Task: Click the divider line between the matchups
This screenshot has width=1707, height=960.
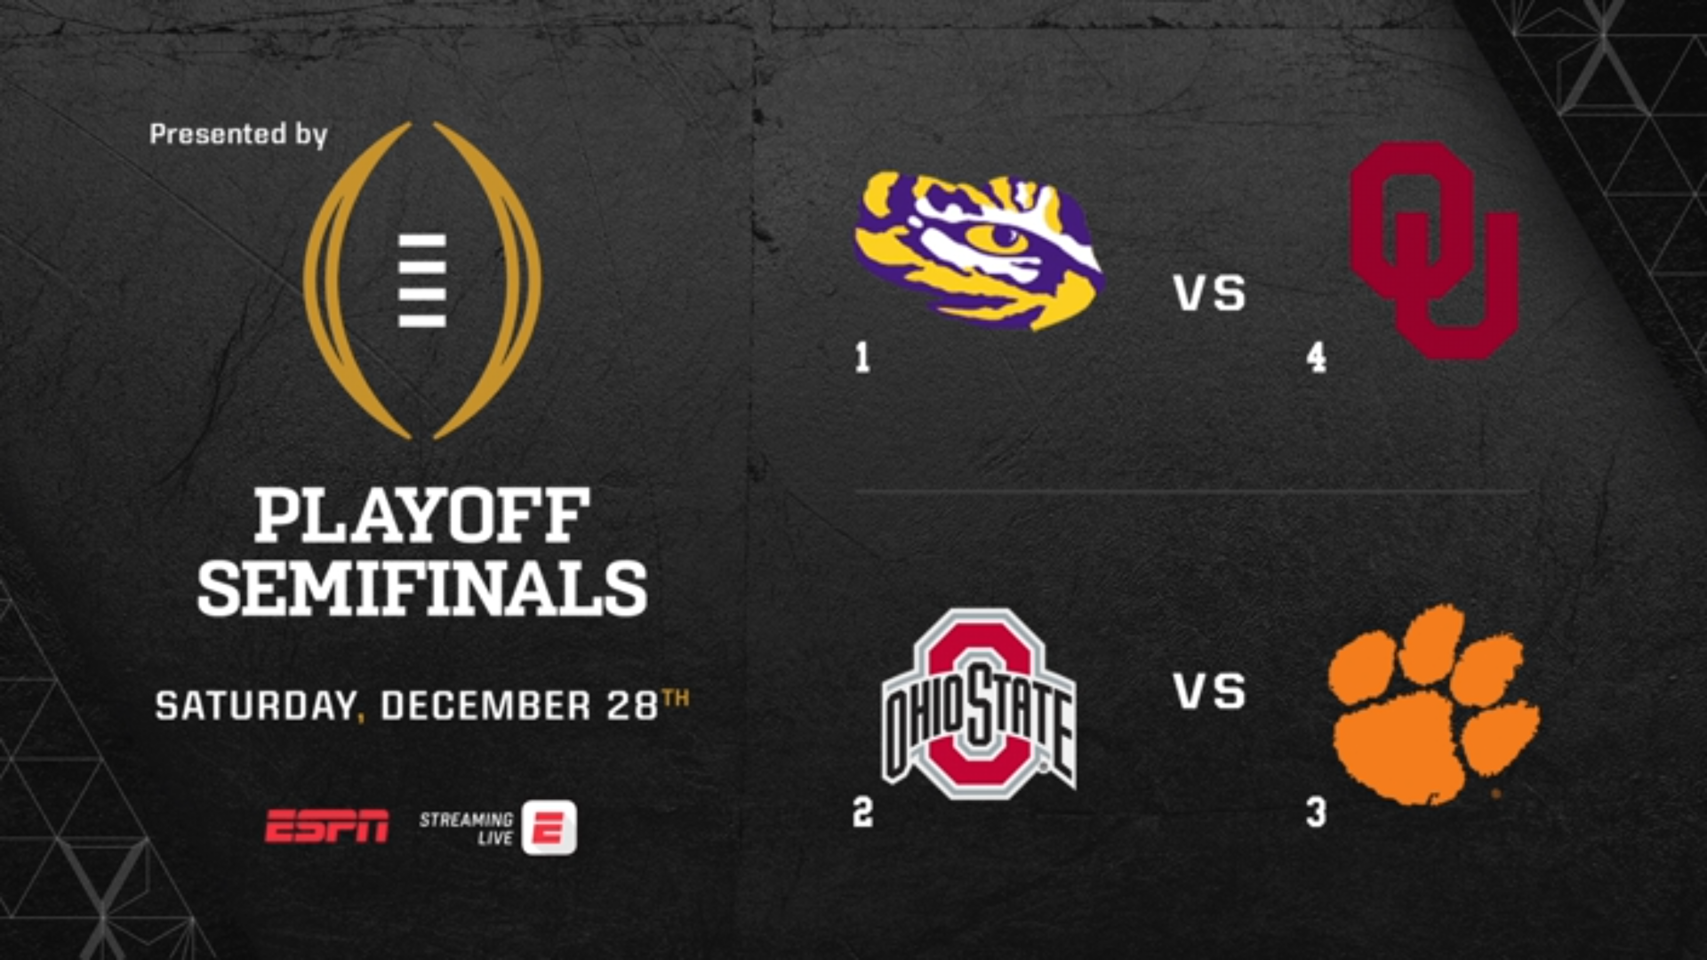Action: click(x=1190, y=492)
